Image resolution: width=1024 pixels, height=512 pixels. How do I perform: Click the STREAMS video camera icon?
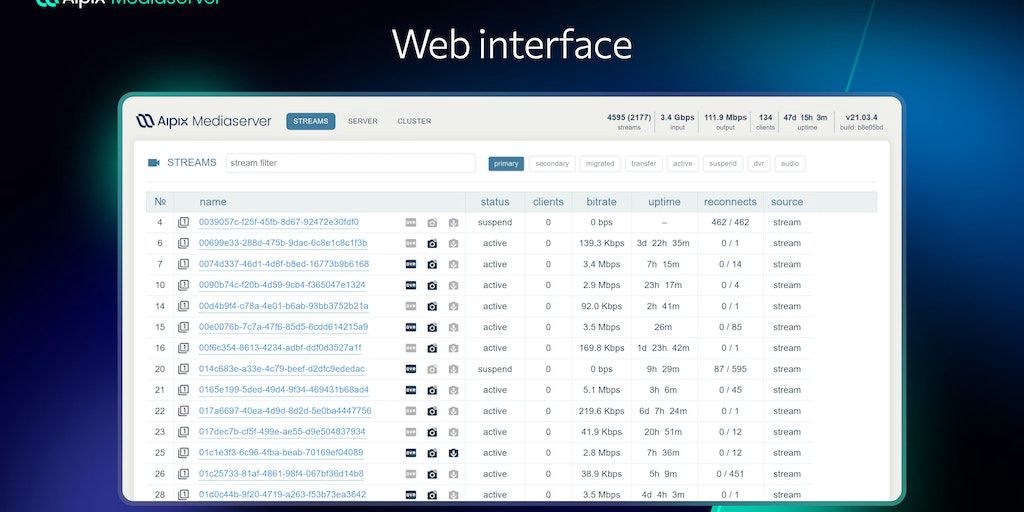154,163
